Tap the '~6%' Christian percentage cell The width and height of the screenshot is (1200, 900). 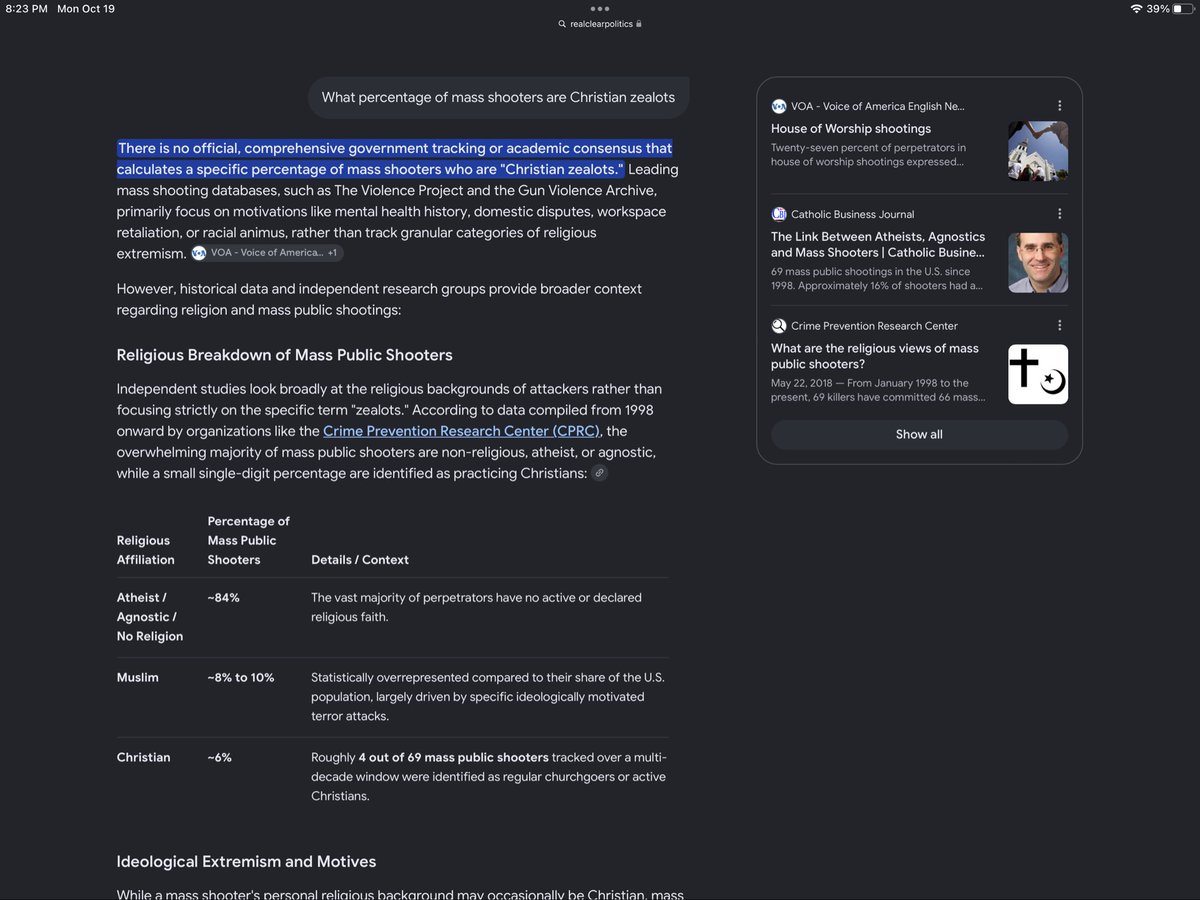(x=220, y=758)
